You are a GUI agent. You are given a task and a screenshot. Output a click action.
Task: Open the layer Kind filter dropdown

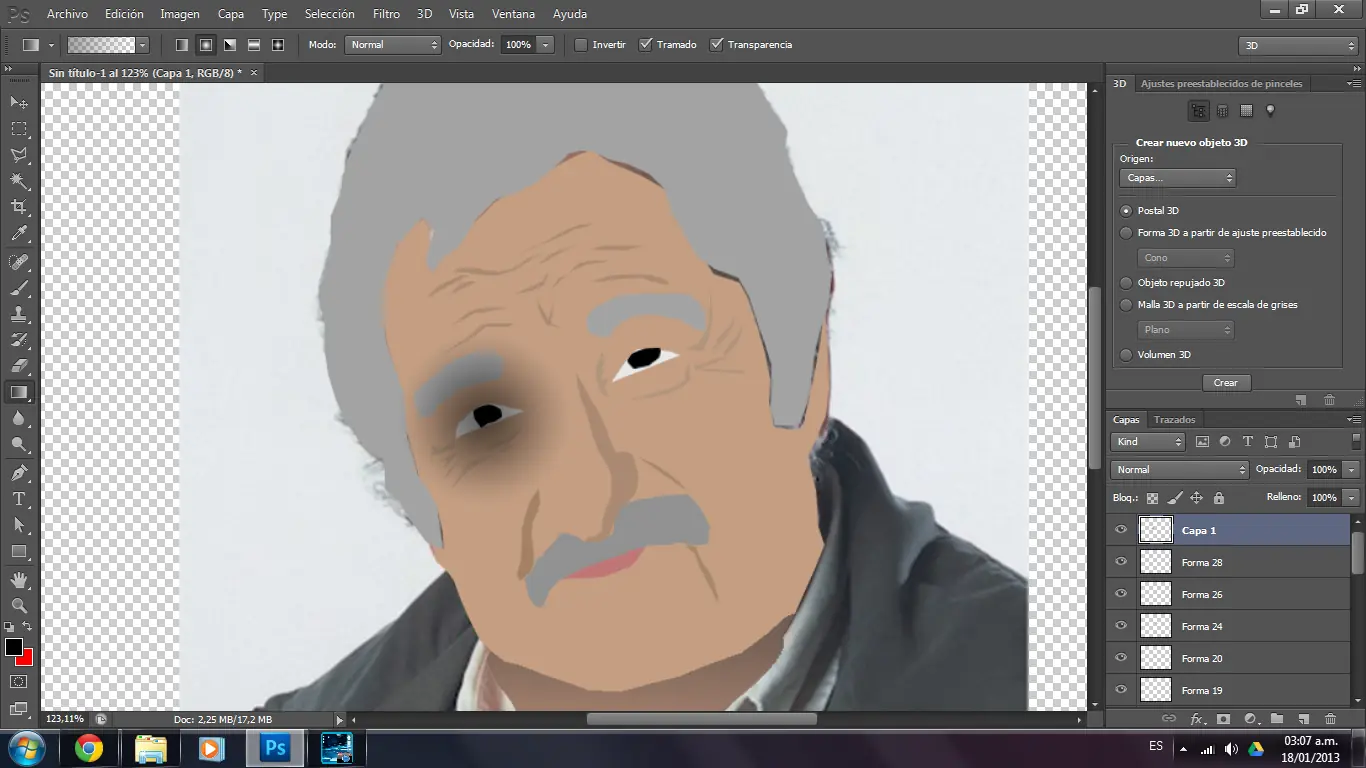pyautogui.click(x=1148, y=442)
